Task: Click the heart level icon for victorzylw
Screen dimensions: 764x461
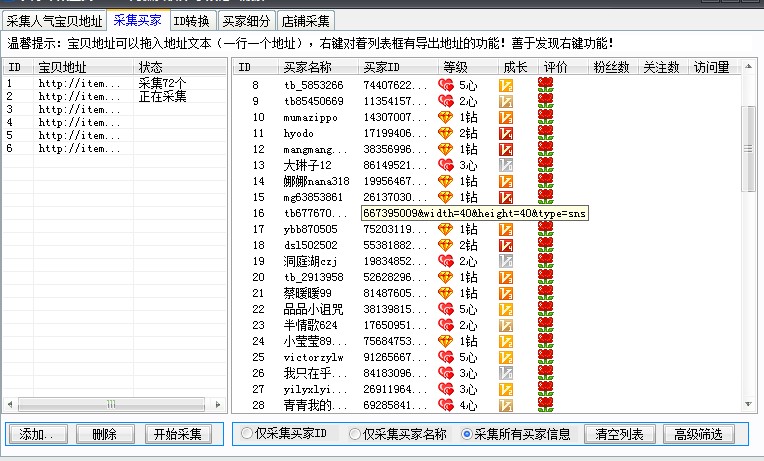Action: click(x=446, y=358)
